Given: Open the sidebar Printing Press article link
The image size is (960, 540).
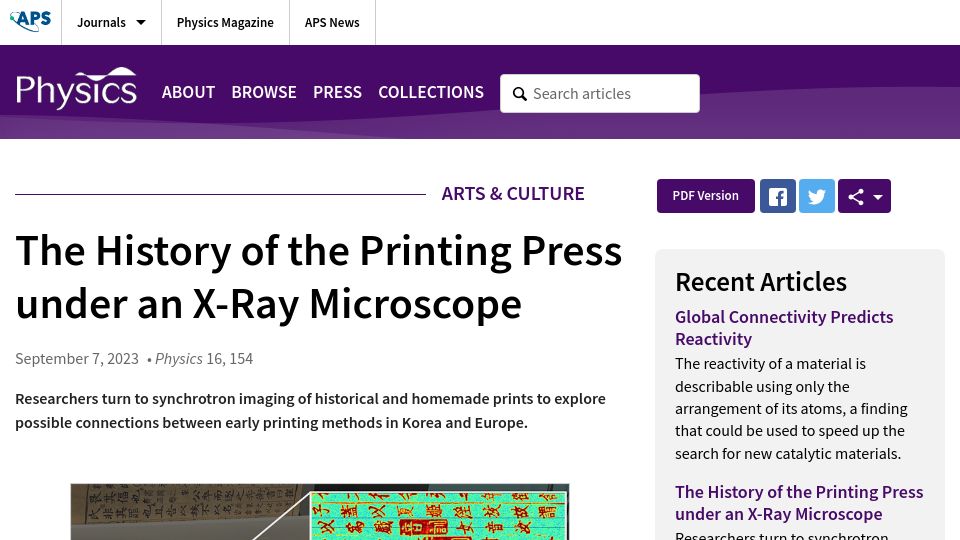Looking at the screenshot, I should click(x=799, y=503).
